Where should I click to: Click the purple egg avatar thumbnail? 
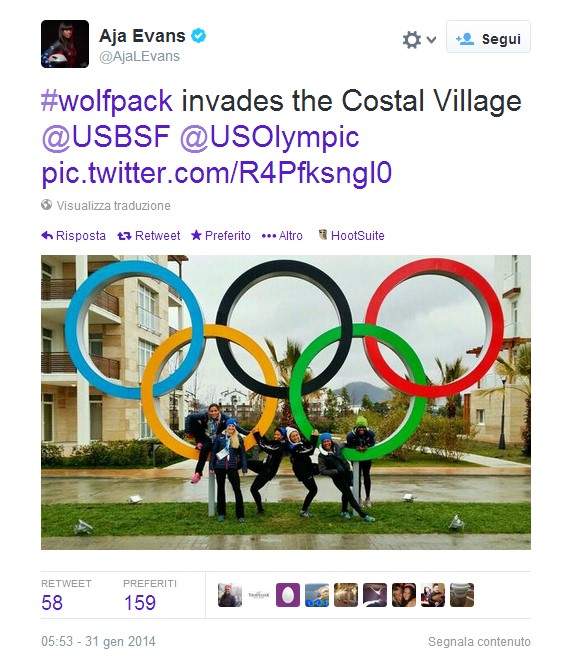point(288,595)
